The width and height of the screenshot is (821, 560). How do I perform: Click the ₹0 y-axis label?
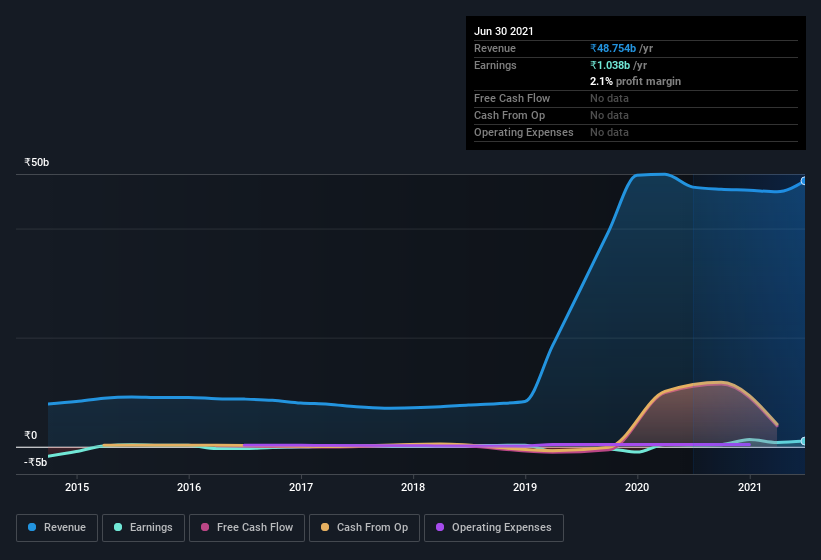31,435
